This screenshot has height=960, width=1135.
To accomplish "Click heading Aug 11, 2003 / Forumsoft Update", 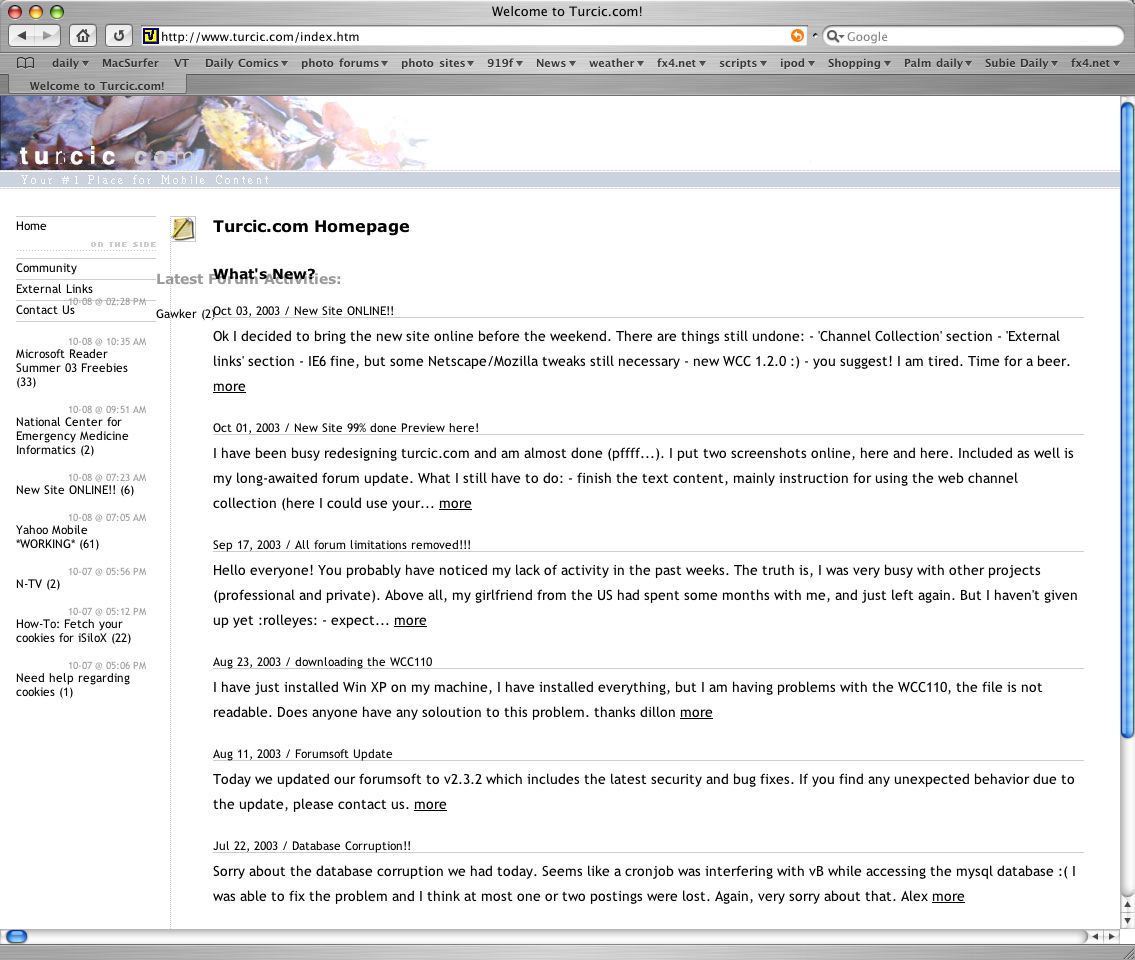I will [x=303, y=754].
